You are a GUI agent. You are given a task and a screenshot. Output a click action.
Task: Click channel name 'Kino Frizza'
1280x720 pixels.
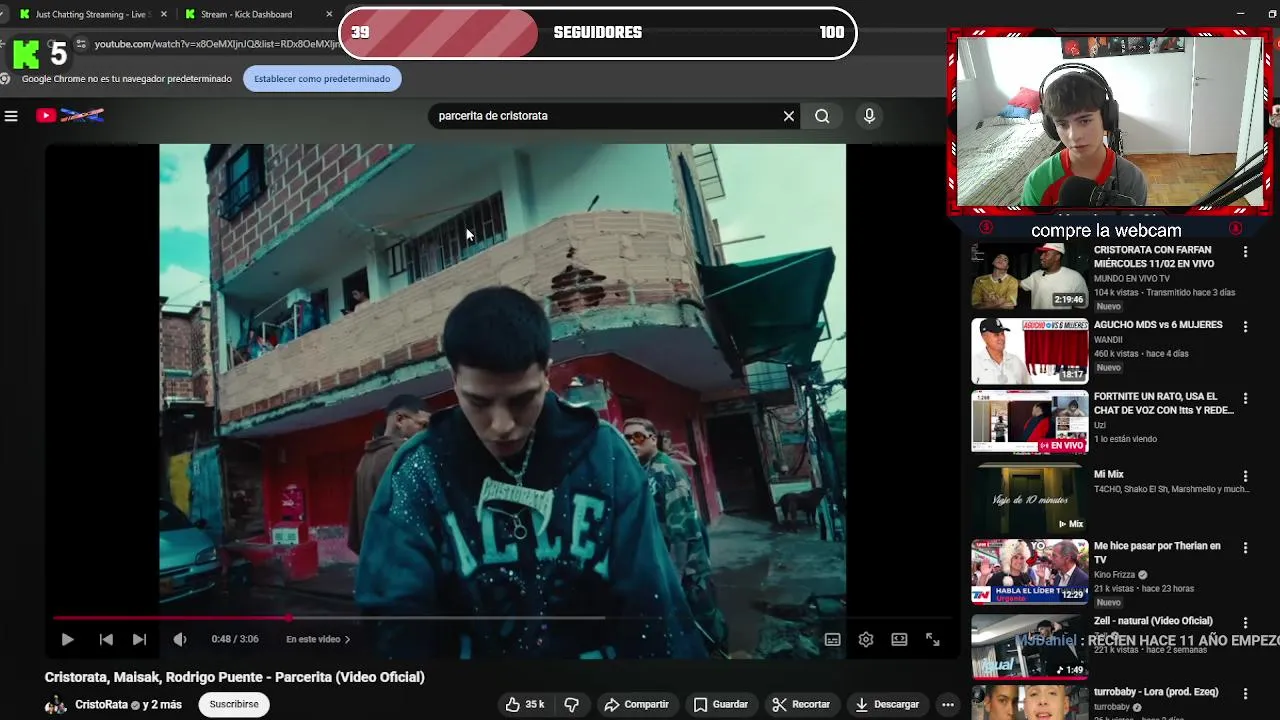1115,575
